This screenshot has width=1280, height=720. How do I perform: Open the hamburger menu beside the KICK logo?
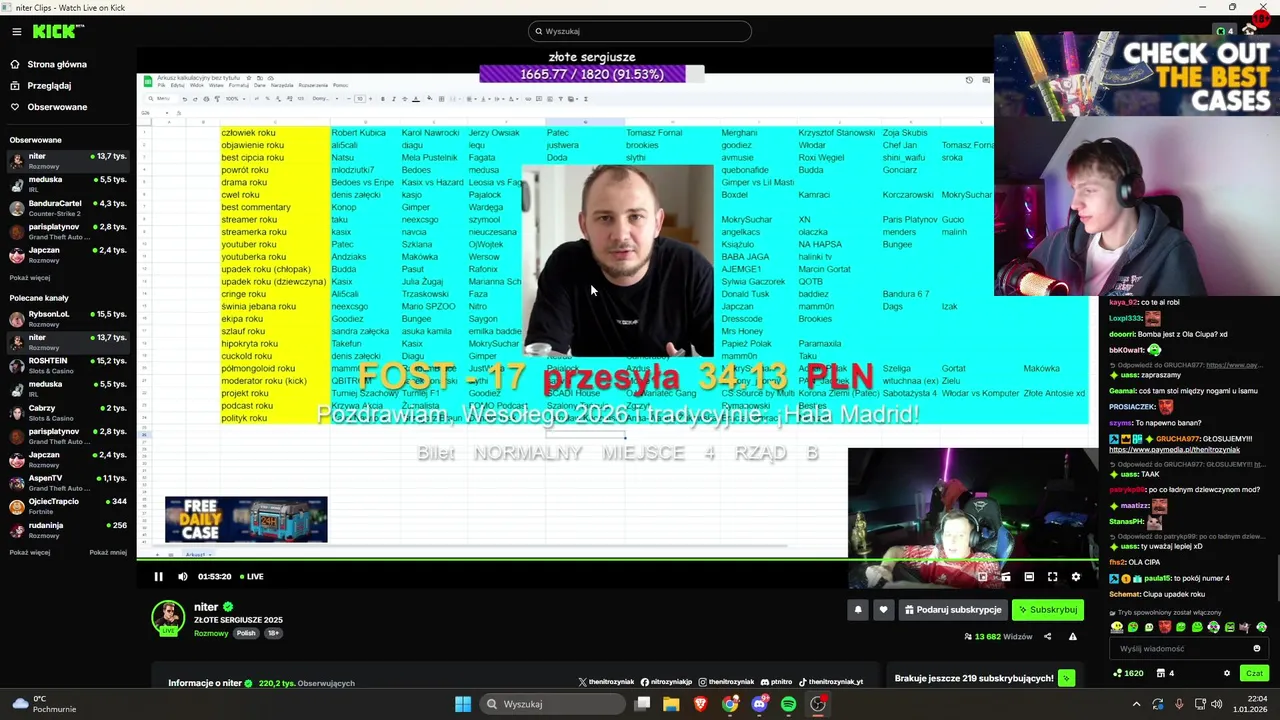pyautogui.click(x=16, y=31)
